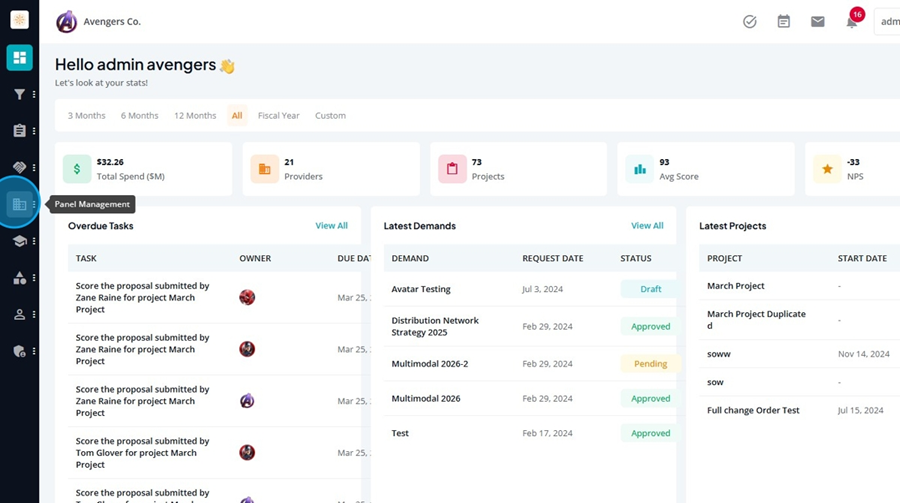Viewport: 900px width, 503px height.
Task: Open the mail icon in header
Action: (818, 22)
